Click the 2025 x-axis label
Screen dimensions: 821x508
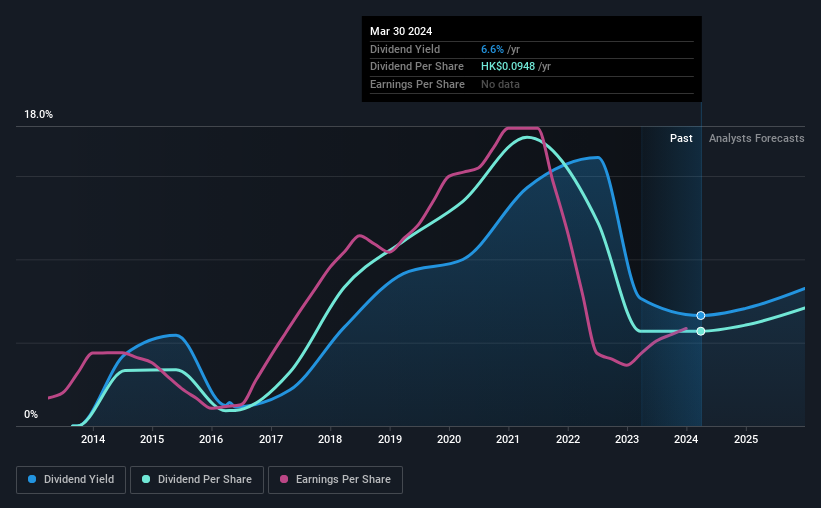pos(746,439)
